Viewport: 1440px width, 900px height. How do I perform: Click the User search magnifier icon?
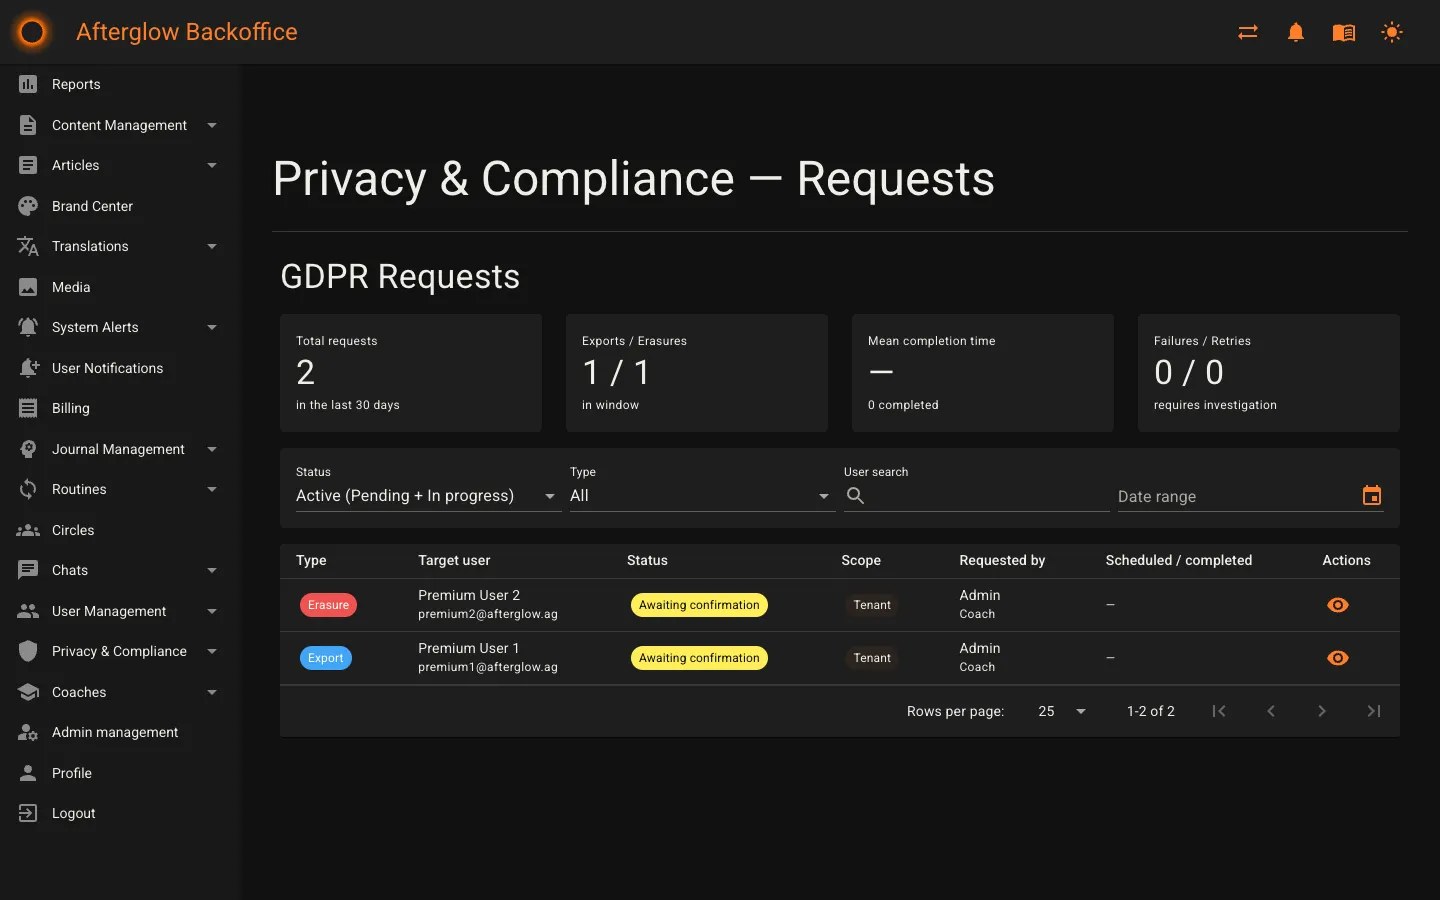[855, 495]
